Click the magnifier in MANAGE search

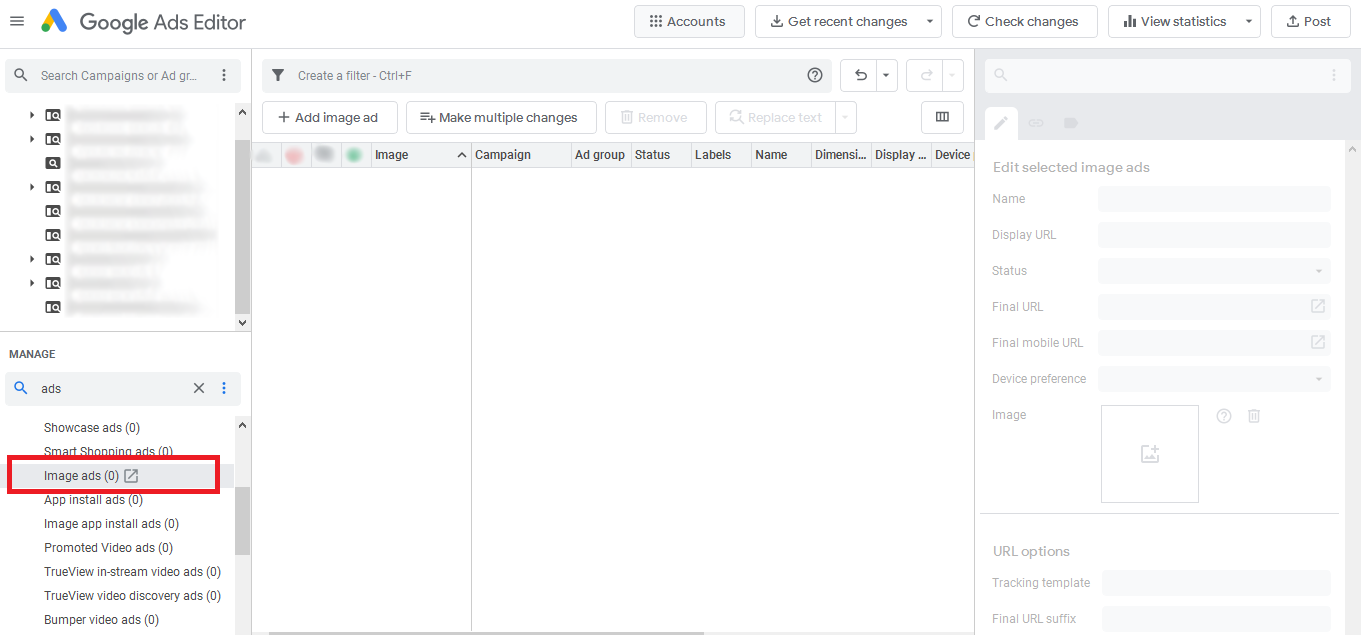coord(21,388)
